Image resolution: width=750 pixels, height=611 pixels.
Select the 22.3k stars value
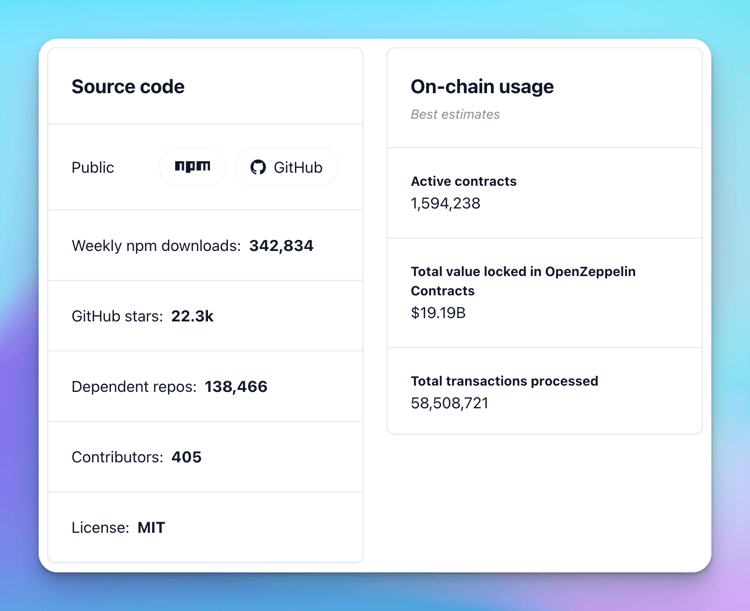(192, 316)
